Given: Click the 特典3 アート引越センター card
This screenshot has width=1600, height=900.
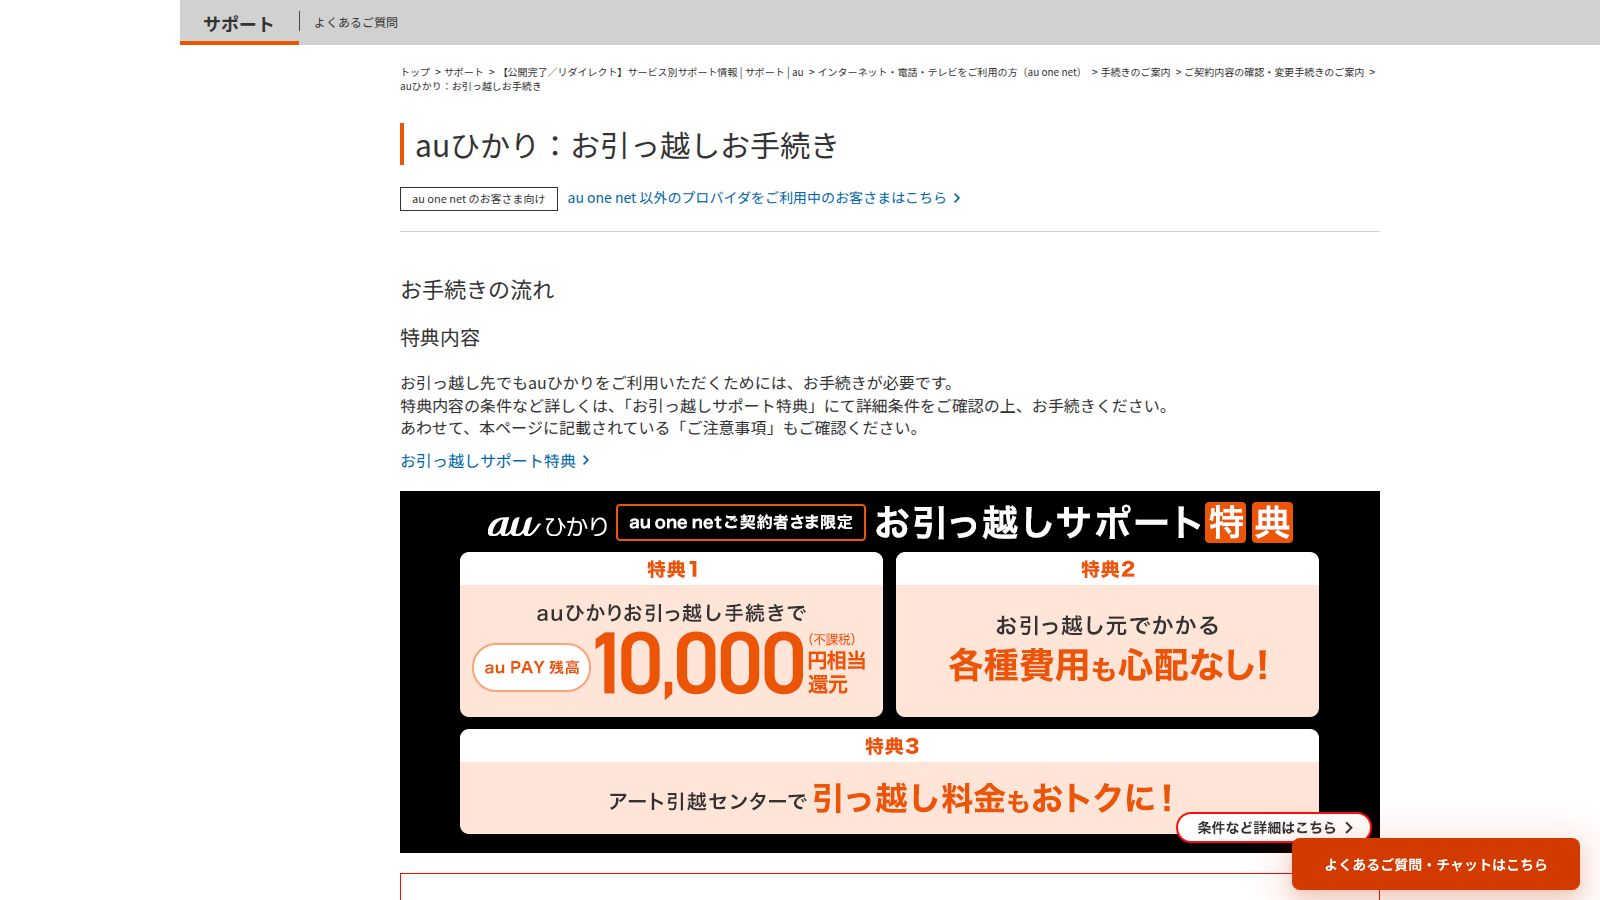Looking at the screenshot, I should point(889,781).
